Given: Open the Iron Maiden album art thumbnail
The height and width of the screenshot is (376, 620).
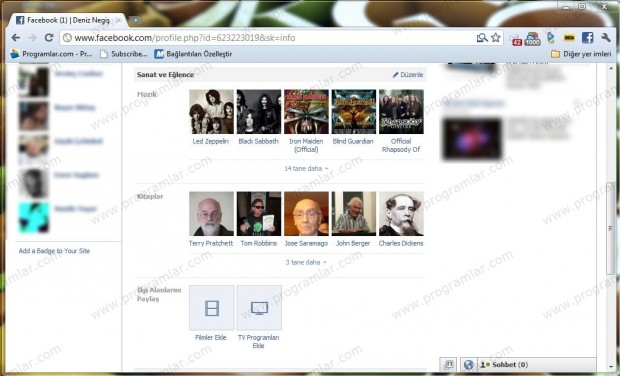Looking at the screenshot, I should [306, 112].
